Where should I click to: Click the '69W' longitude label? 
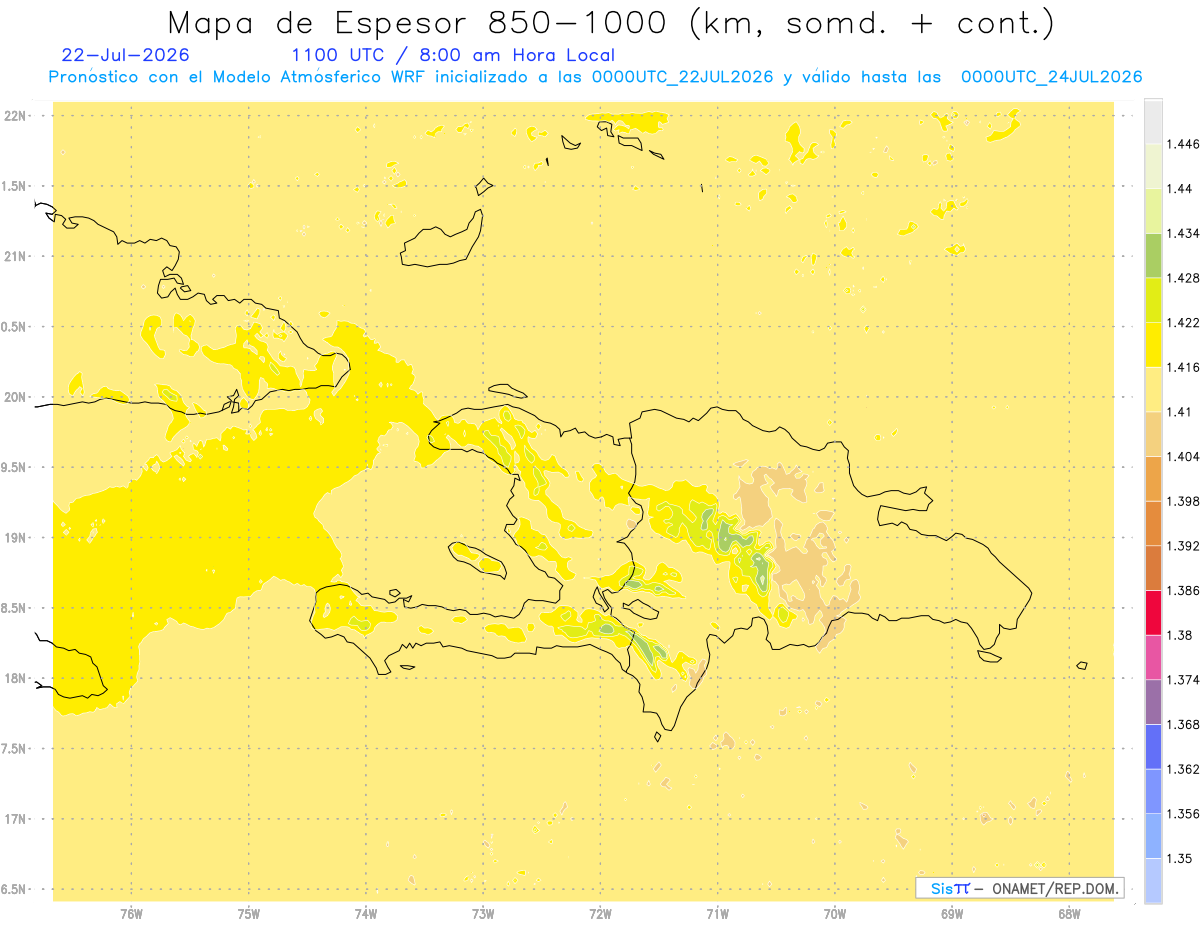952,914
